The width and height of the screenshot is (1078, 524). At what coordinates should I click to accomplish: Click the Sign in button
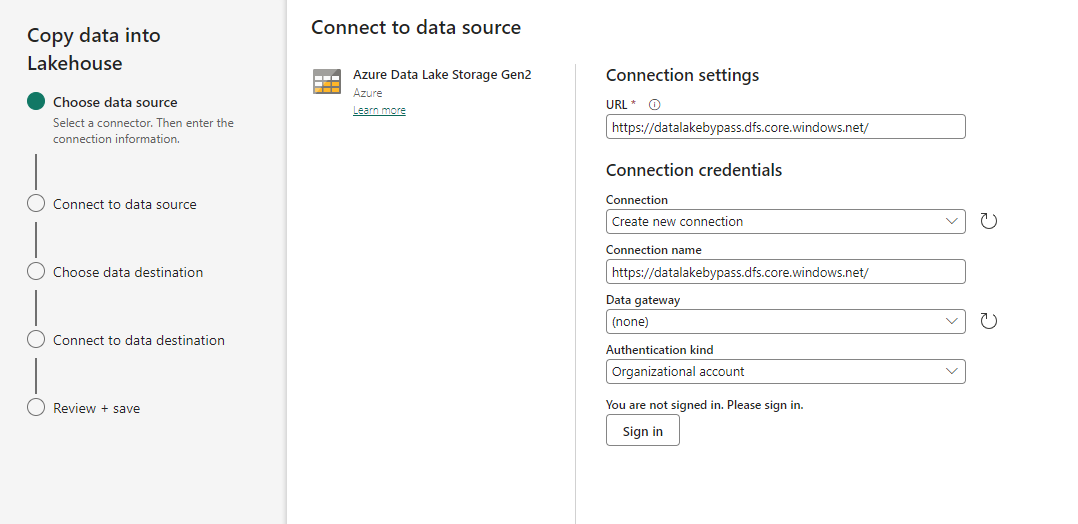pyautogui.click(x=642, y=431)
